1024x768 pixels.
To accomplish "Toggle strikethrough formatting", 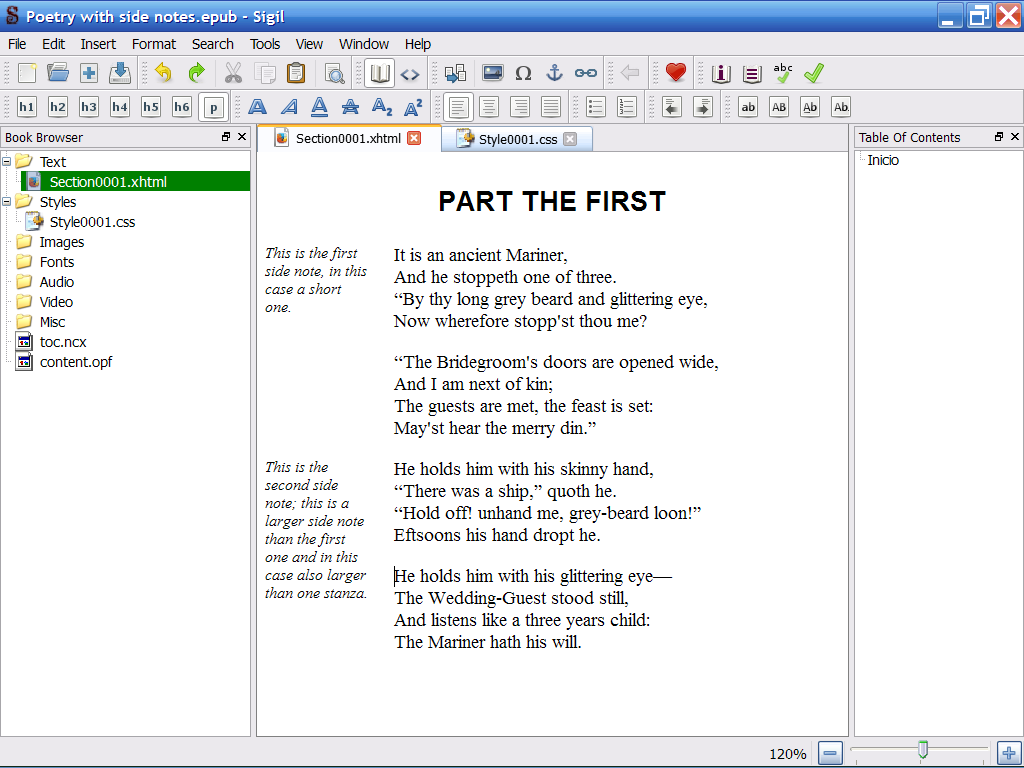I will pyautogui.click(x=351, y=107).
